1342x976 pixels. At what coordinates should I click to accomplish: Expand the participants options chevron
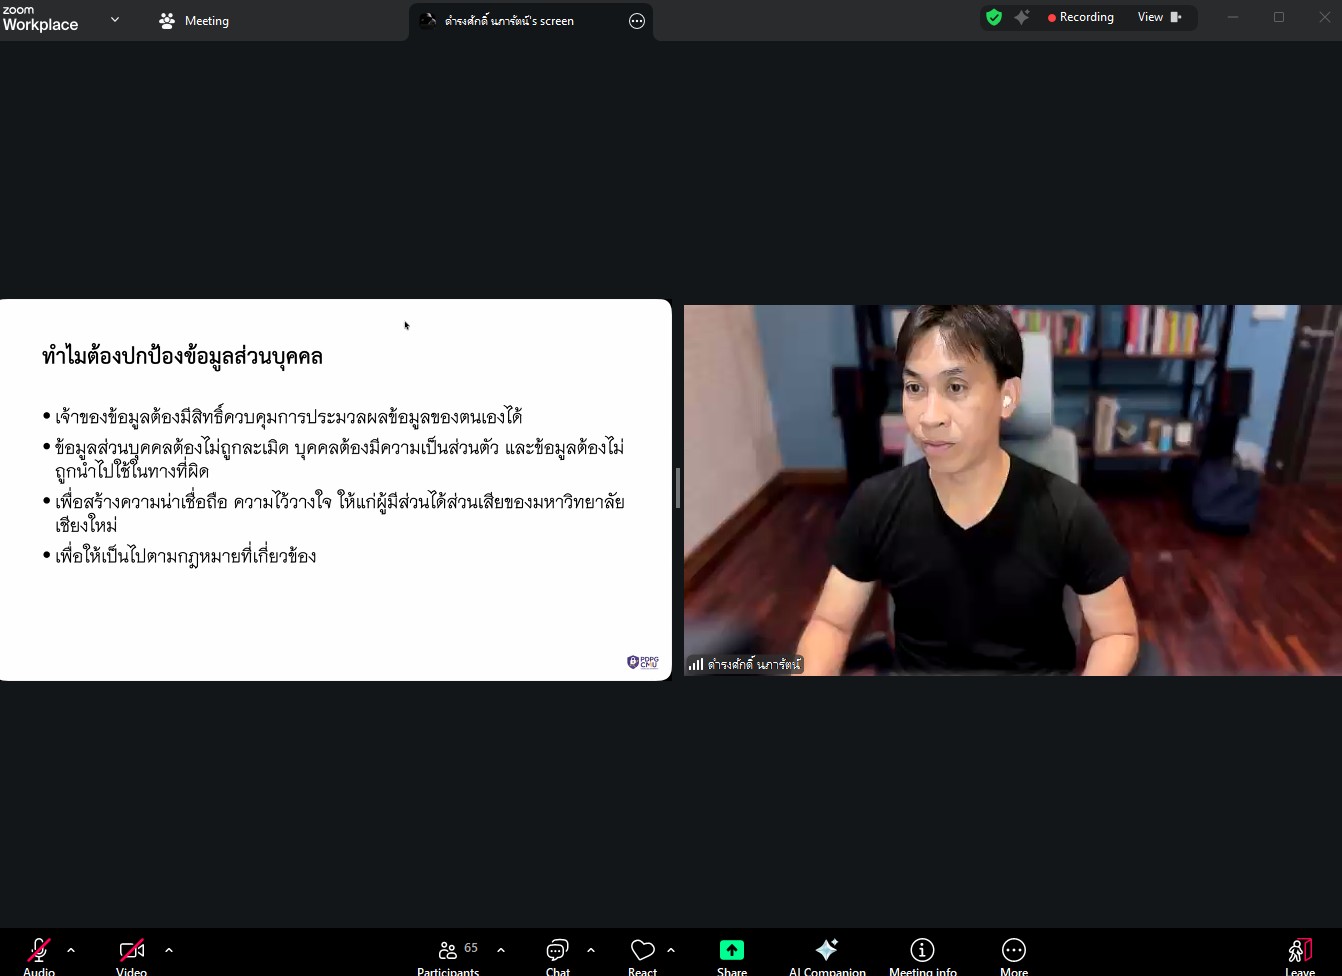point(501,950)
